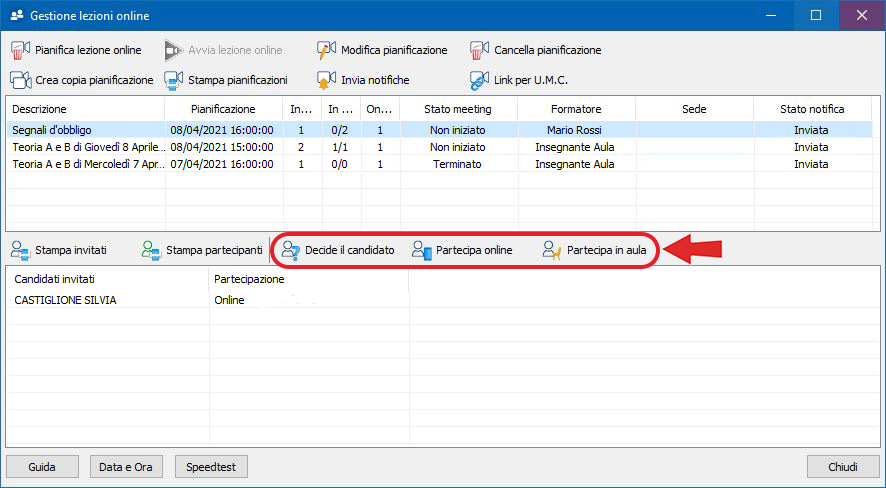Sort list by Stato meeting column
This screenshot has height=488, width=886.
tap(458, 109)
